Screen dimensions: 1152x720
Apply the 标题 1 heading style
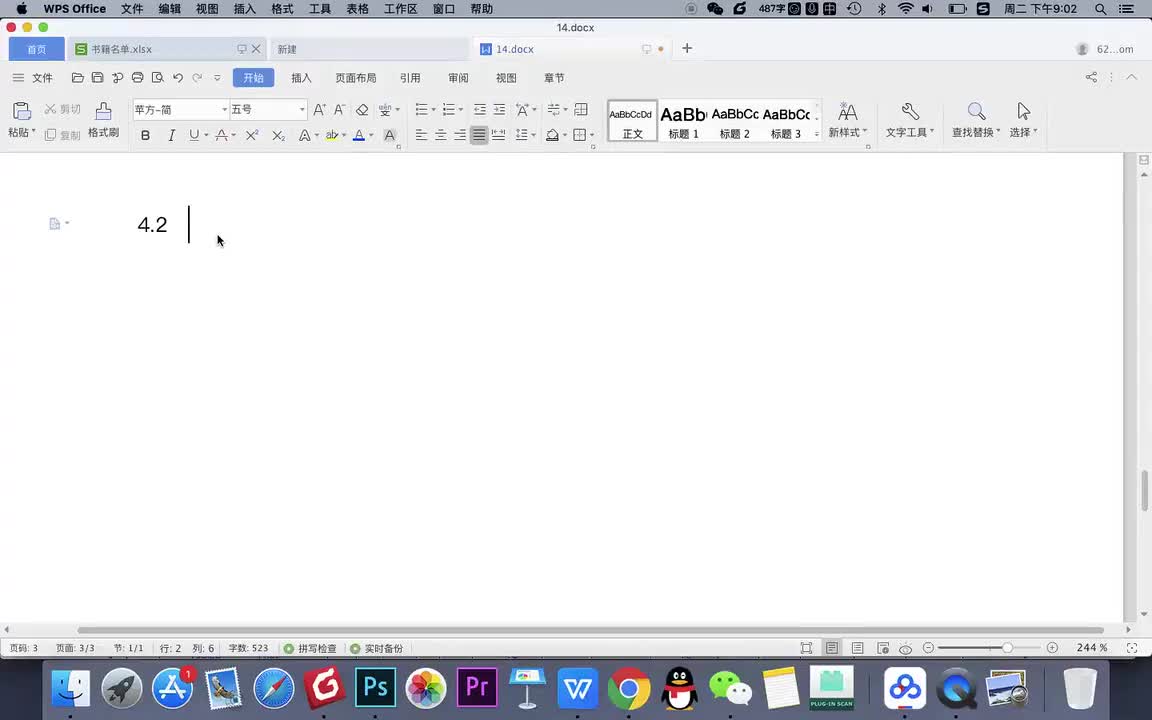click(x=683, y=121)
